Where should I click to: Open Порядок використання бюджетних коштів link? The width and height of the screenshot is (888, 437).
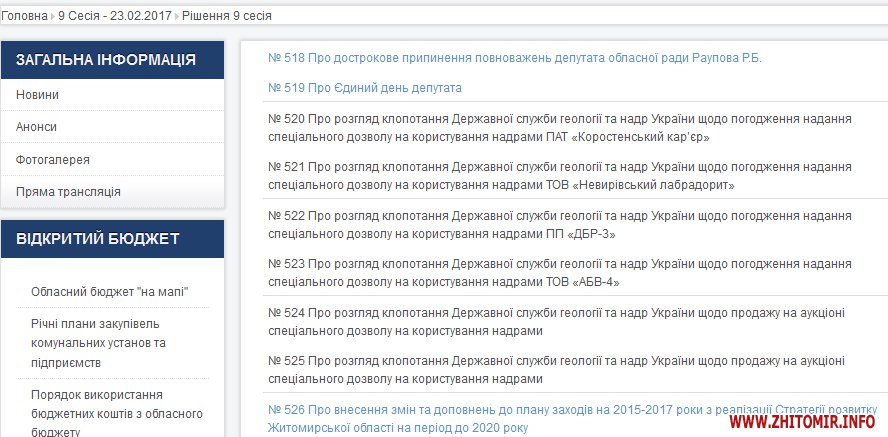coord(117,412)
